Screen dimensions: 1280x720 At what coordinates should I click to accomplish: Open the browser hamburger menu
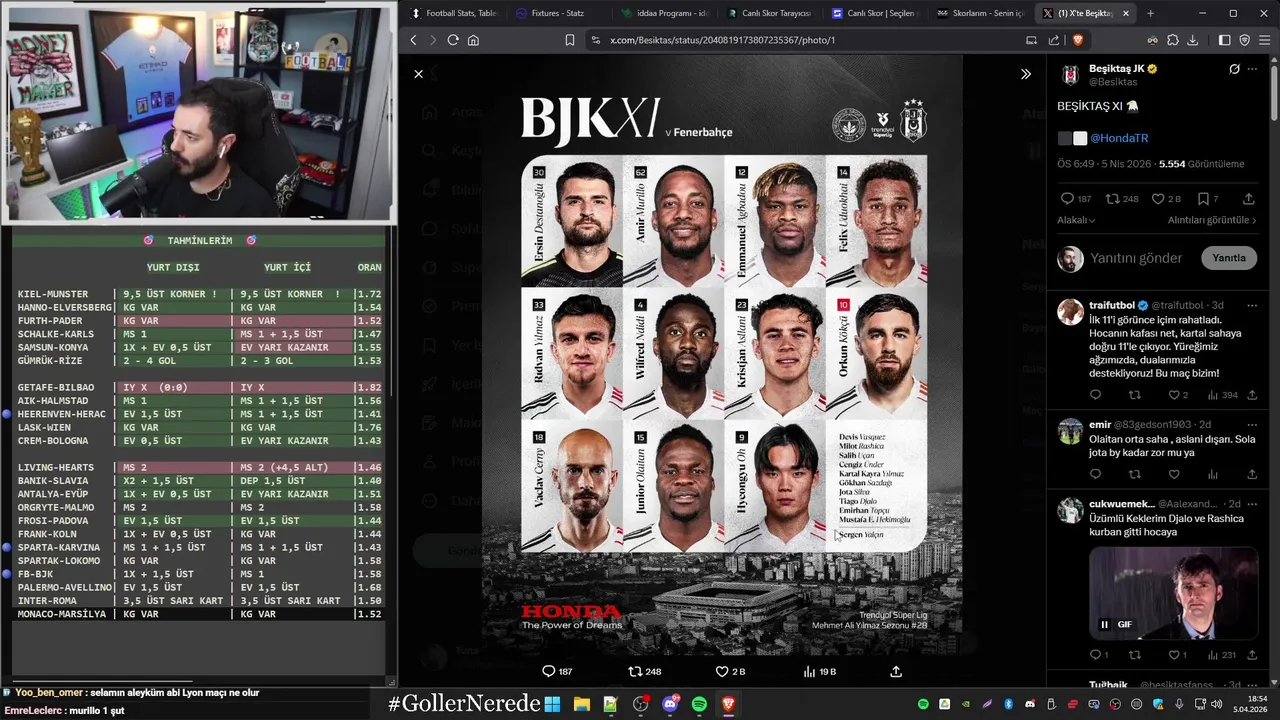point(1265,40)
